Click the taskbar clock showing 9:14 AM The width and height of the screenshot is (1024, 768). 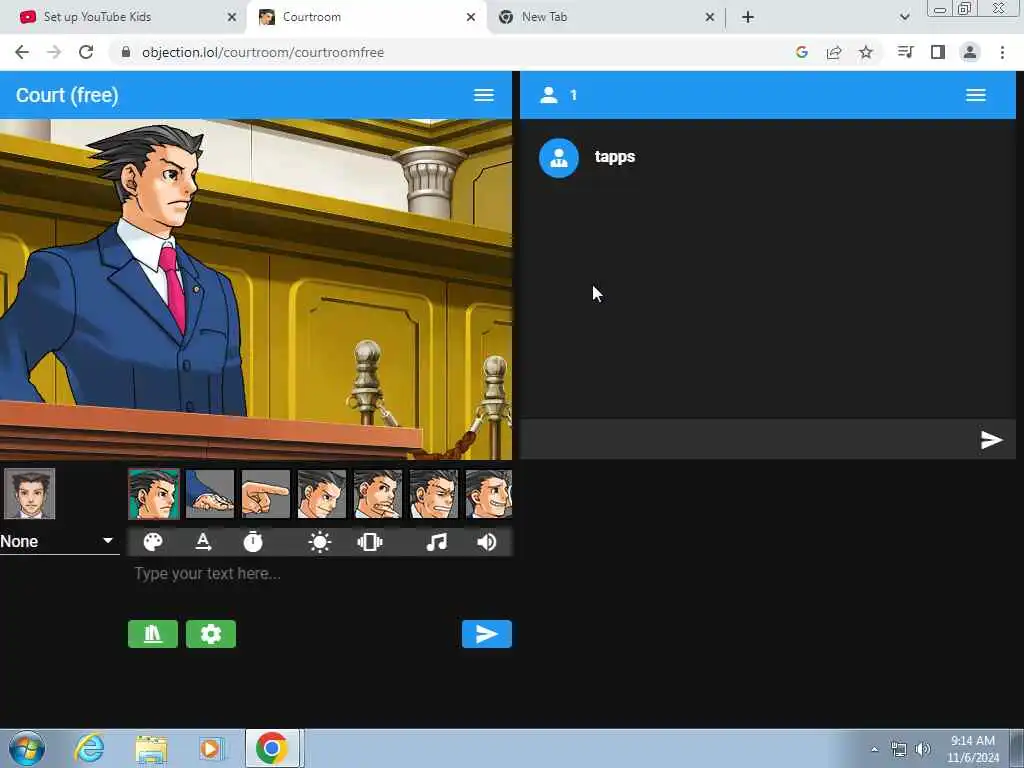point(973,749)
